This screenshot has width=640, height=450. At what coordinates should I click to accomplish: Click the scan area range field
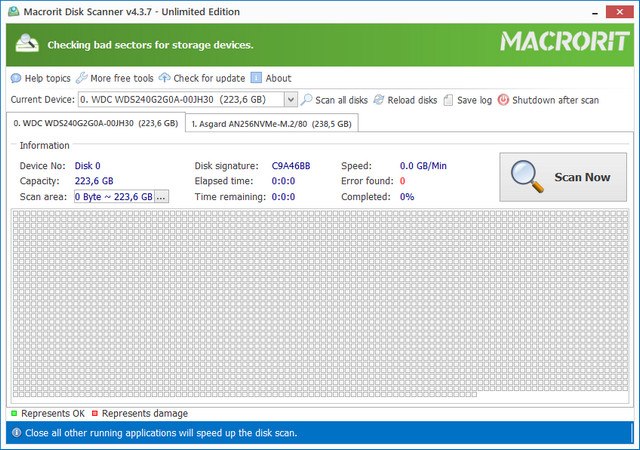coord(113,197)
